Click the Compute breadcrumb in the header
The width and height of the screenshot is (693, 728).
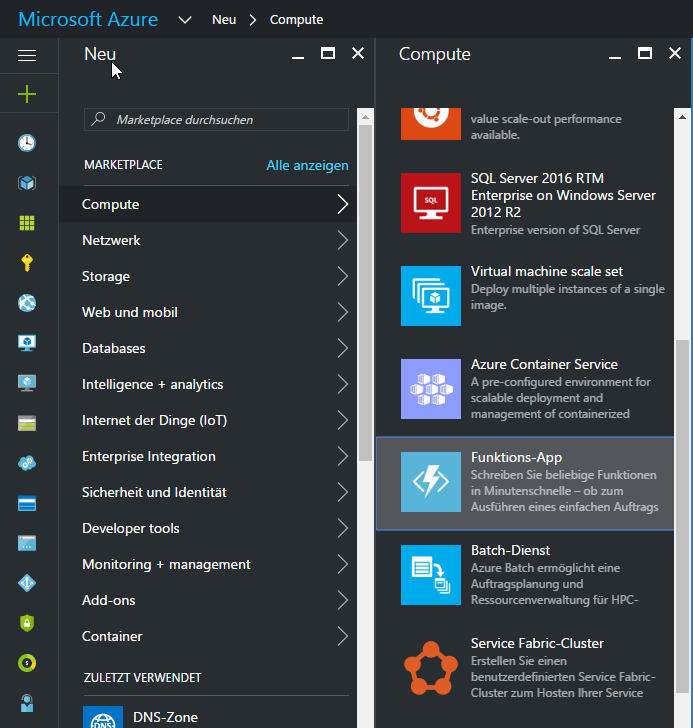pos(296,20)
